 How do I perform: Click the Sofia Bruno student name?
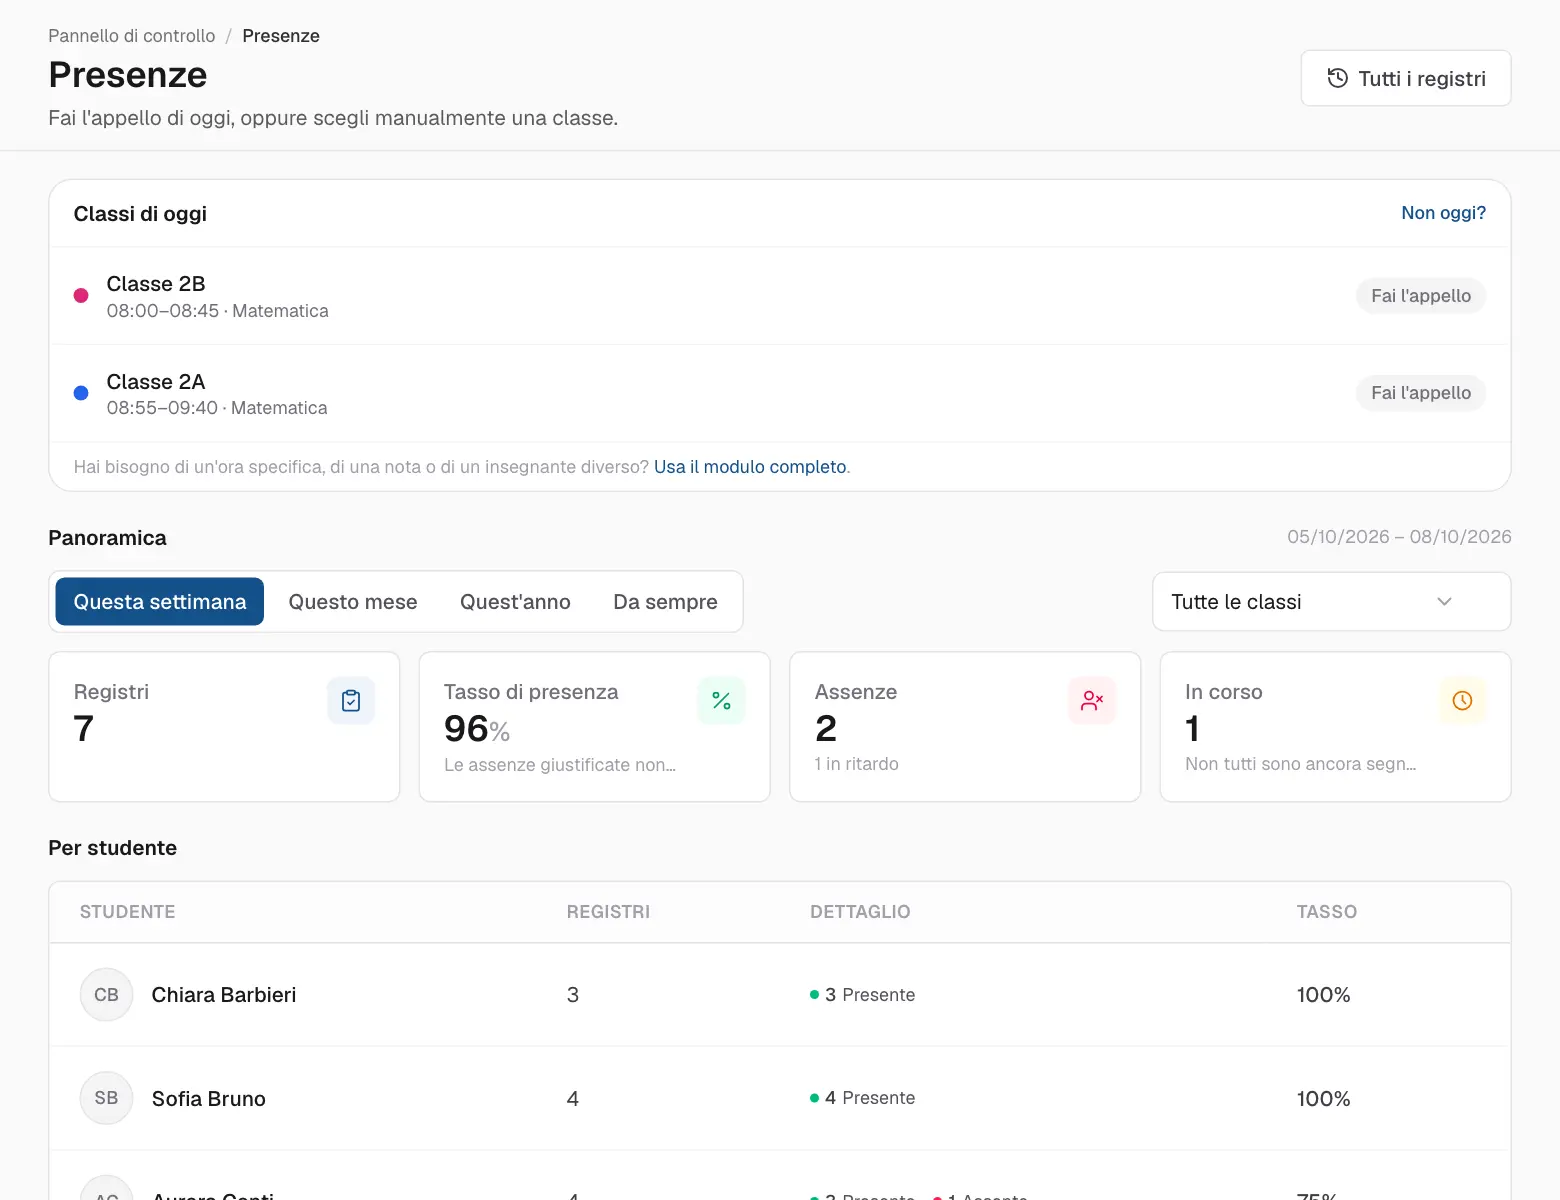point(209,1099)
